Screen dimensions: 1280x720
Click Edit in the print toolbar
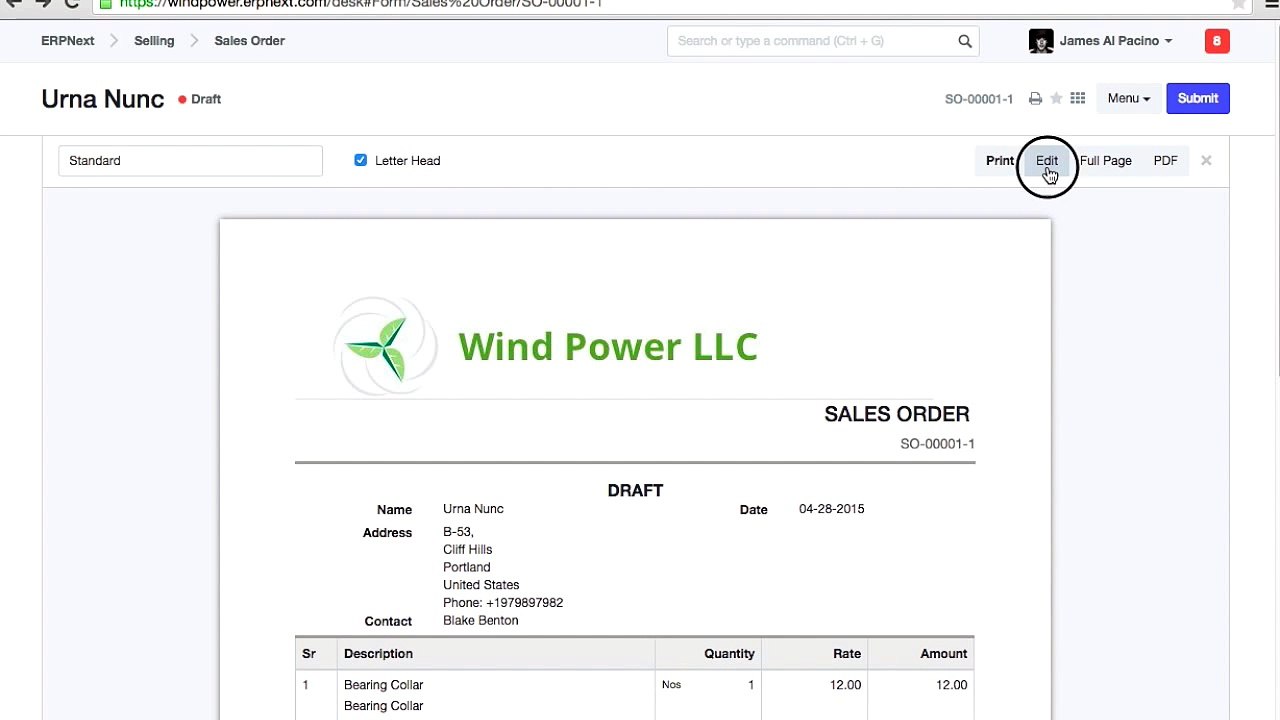pos(1047,160)
